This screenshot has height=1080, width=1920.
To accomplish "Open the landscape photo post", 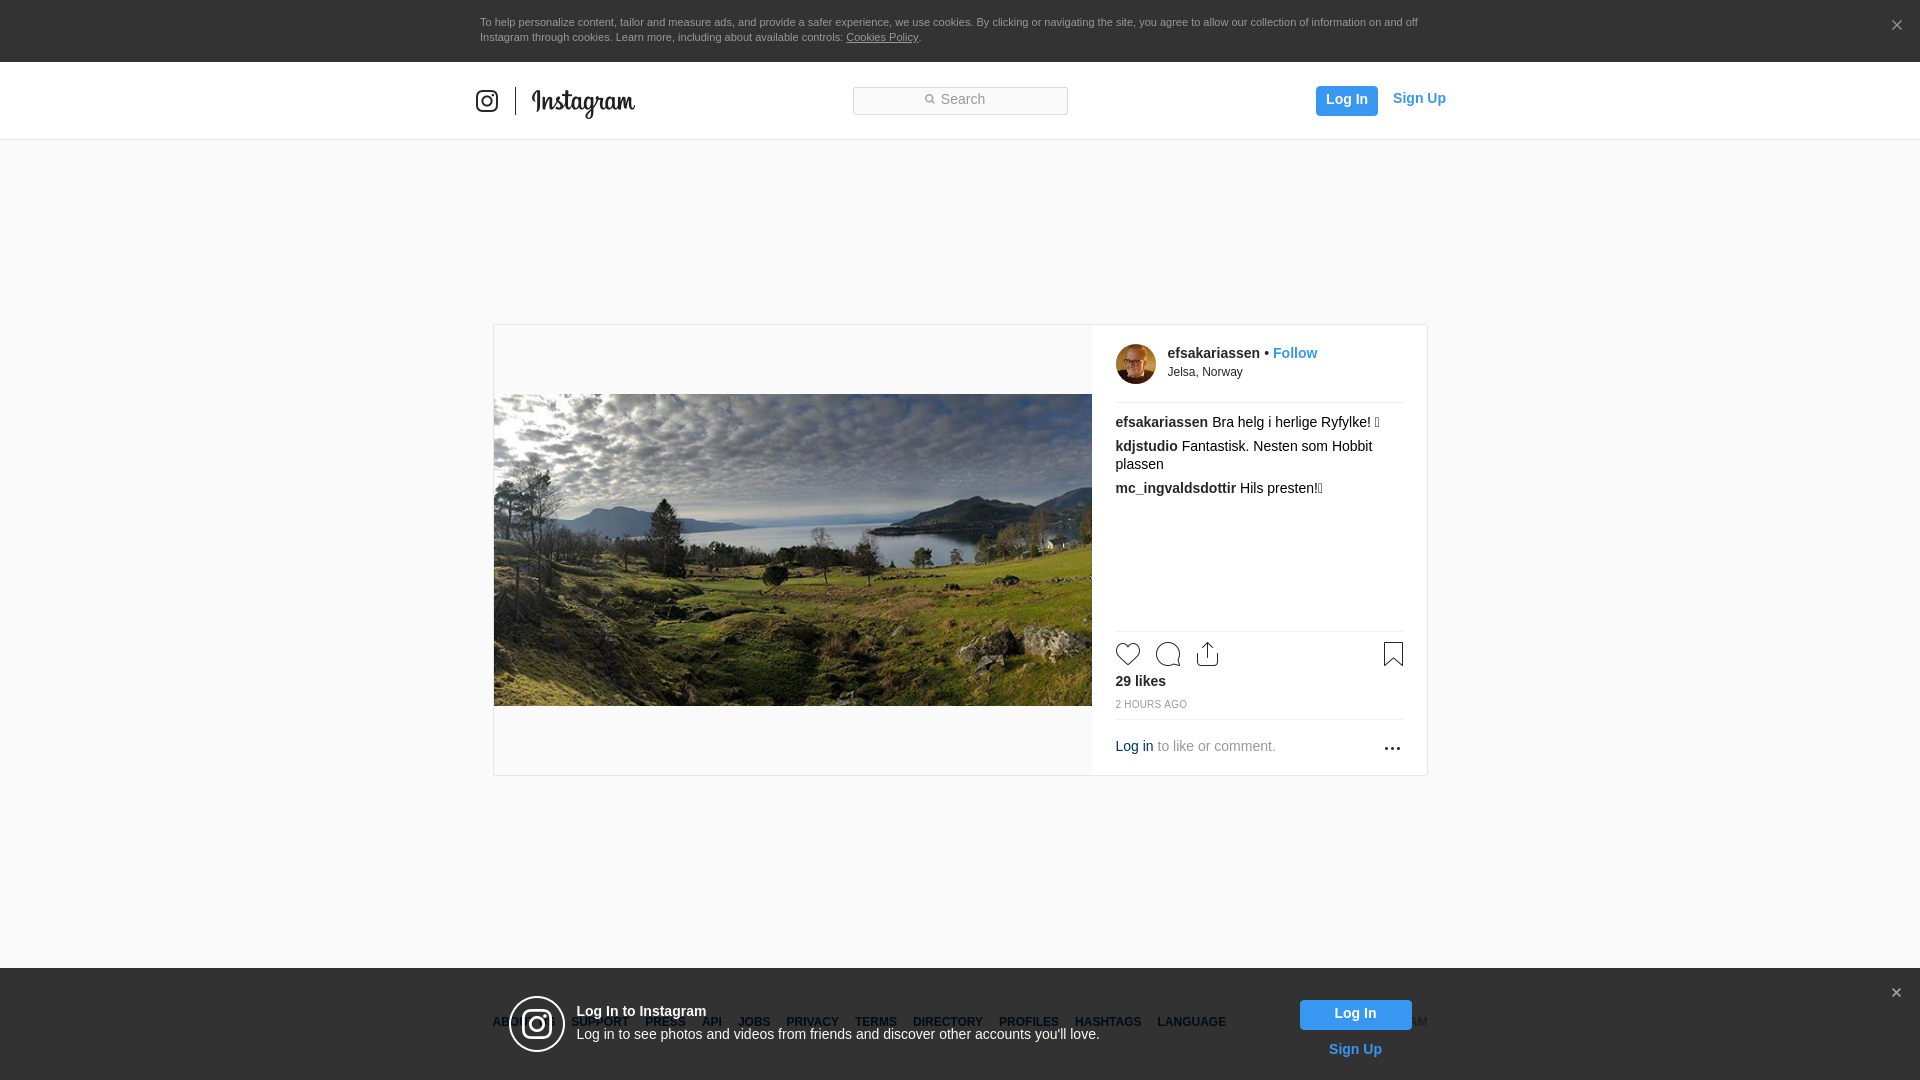I will tap(792, 550).
